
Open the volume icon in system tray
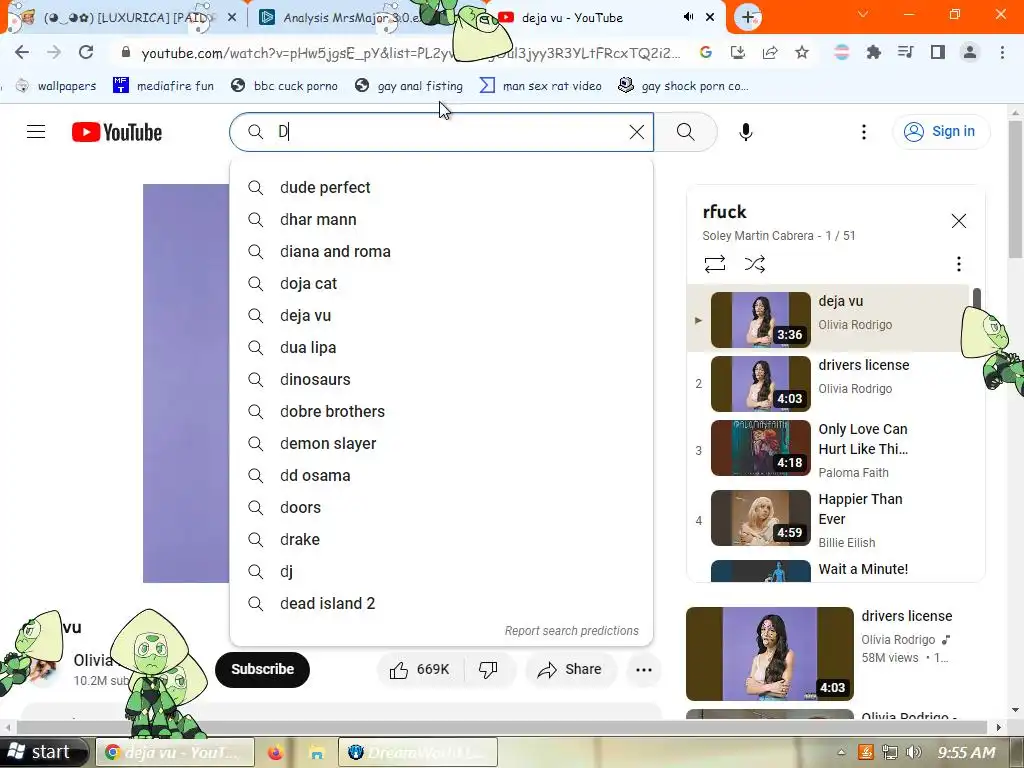(x=914, y=752)
